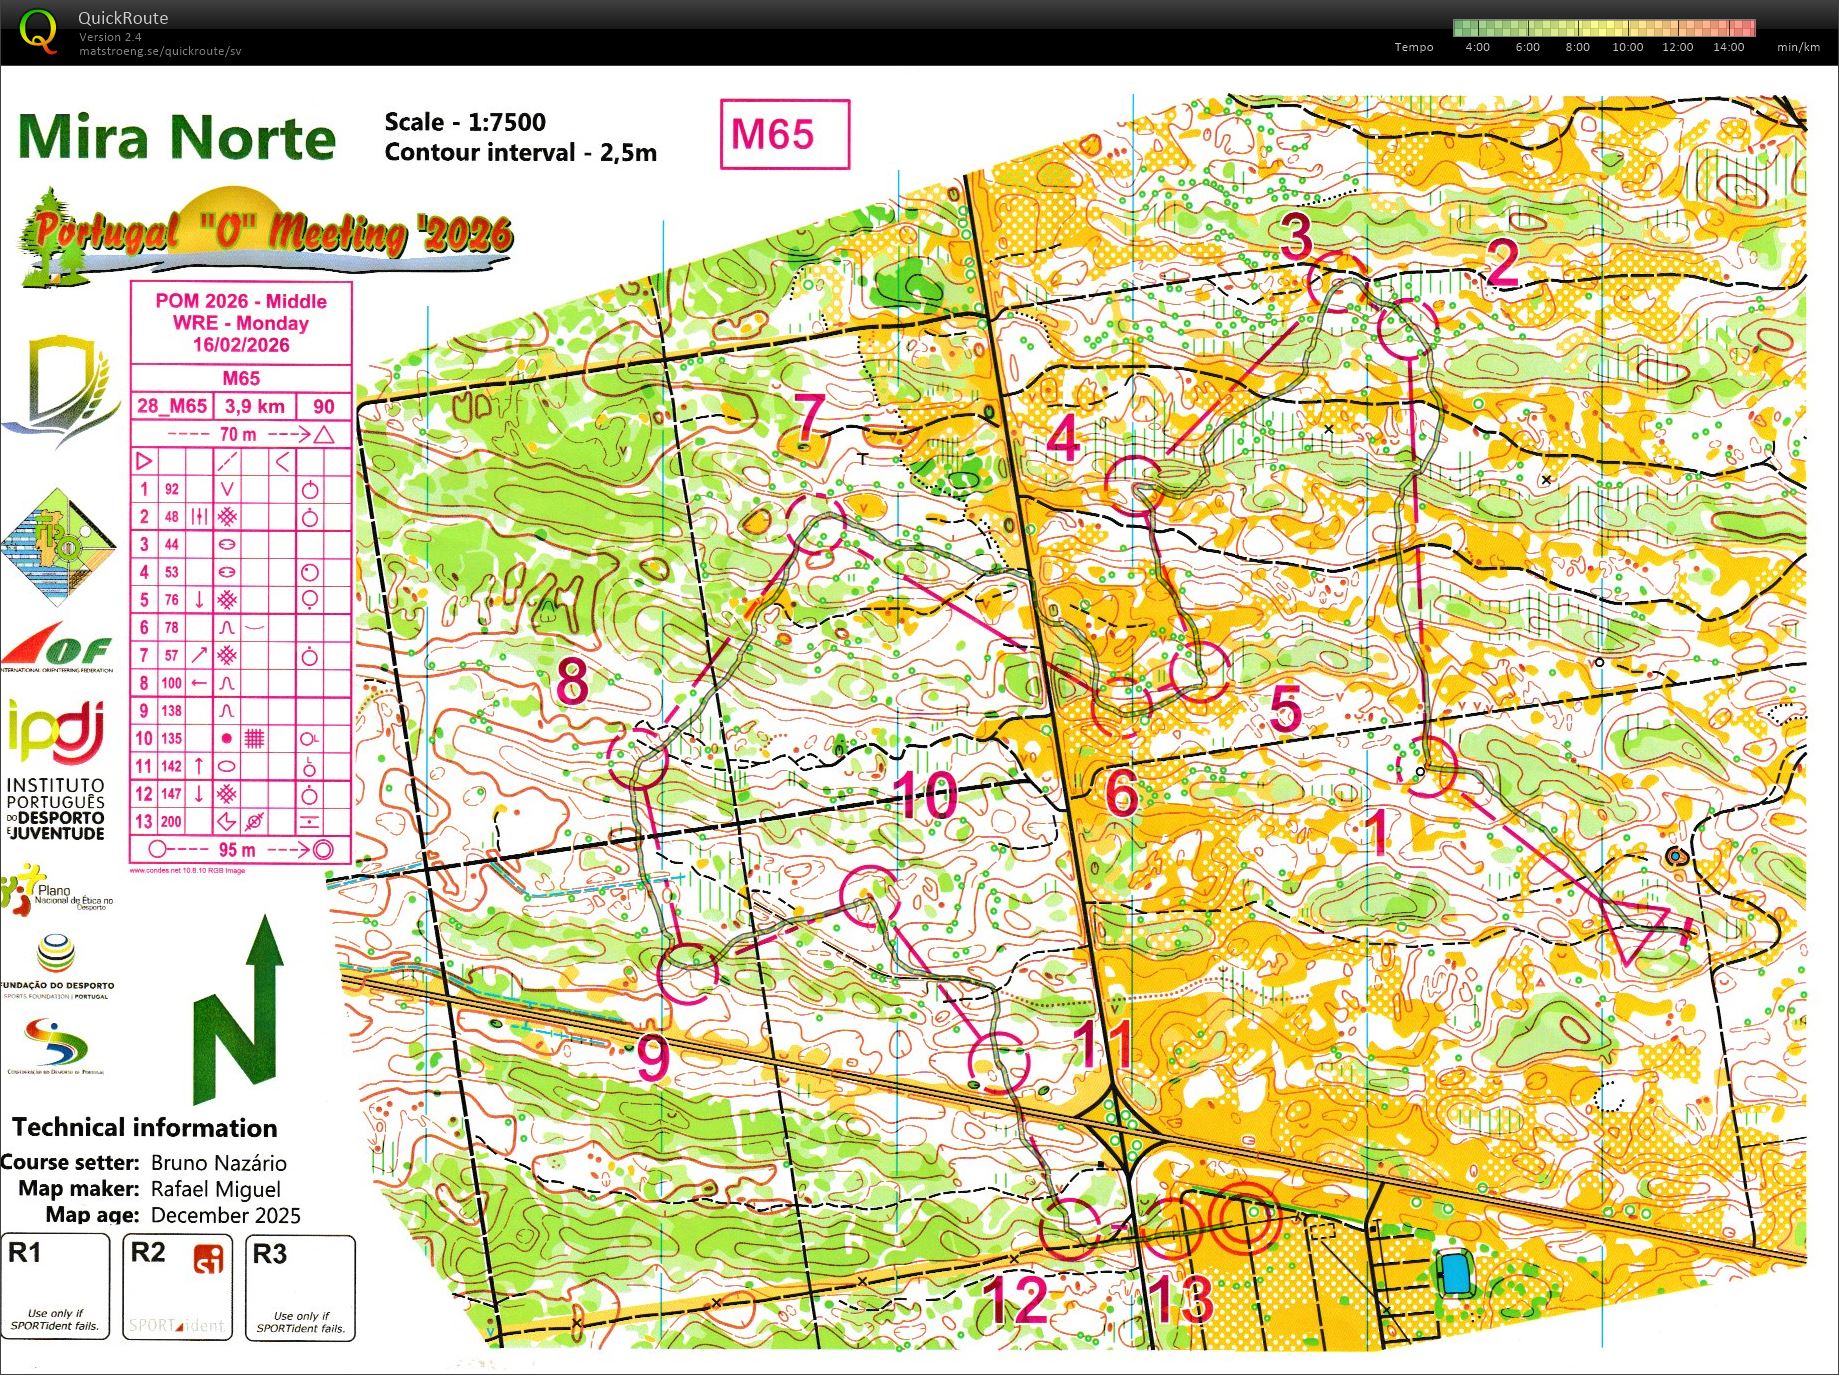Click the Tempo color gradient scale
This screenshot has height=1375, width=1839.
(x=1603, y=28)
